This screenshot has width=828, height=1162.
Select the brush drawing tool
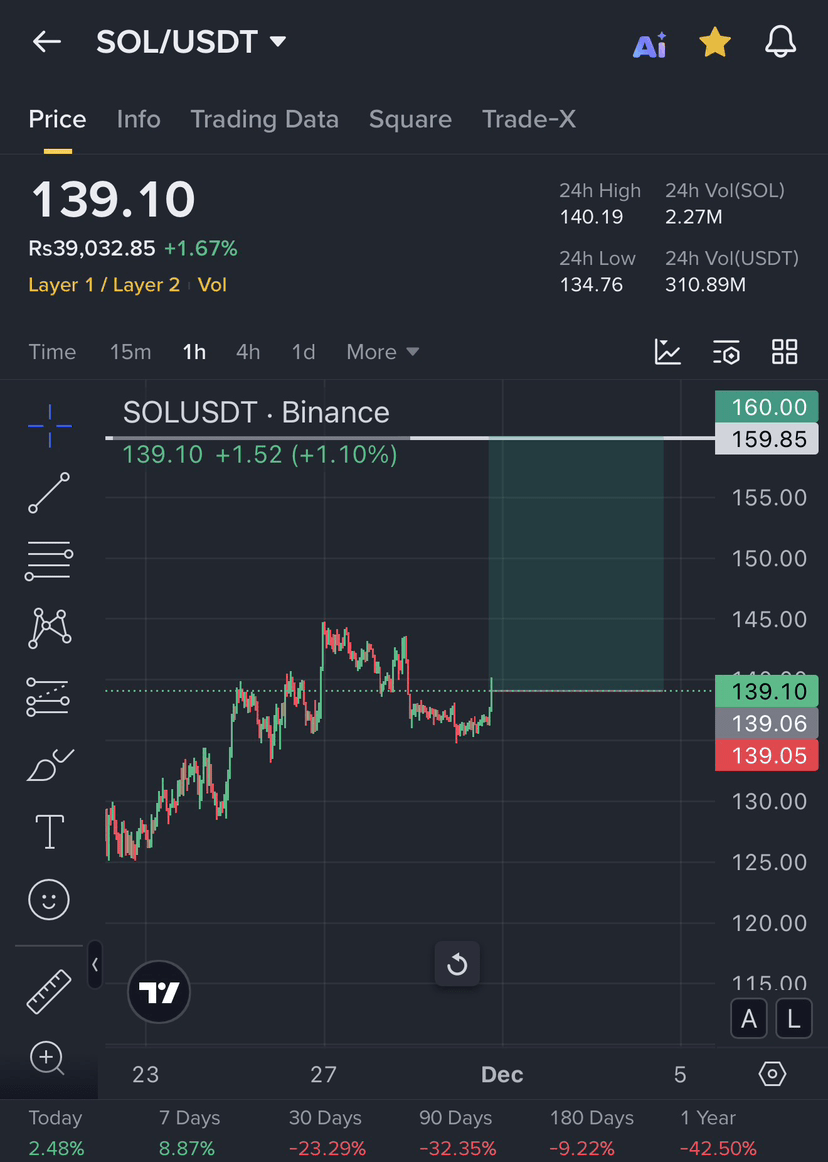point(50,765)
